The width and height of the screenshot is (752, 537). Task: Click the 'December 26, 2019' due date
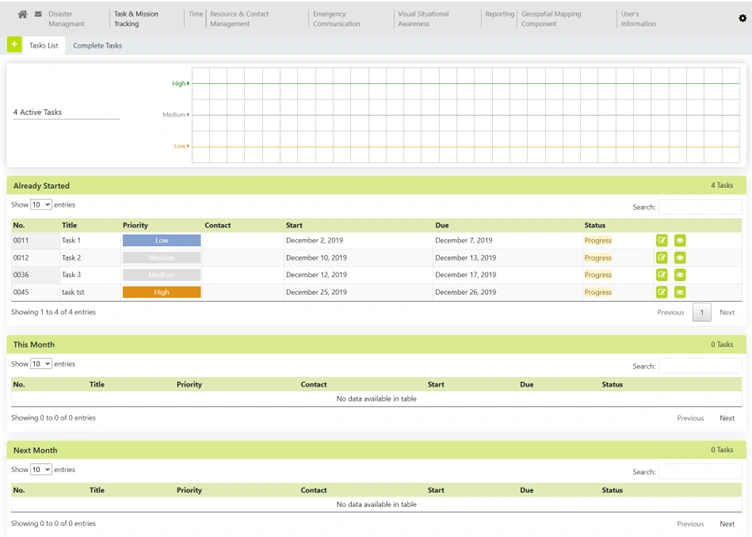tap(465, 292)
